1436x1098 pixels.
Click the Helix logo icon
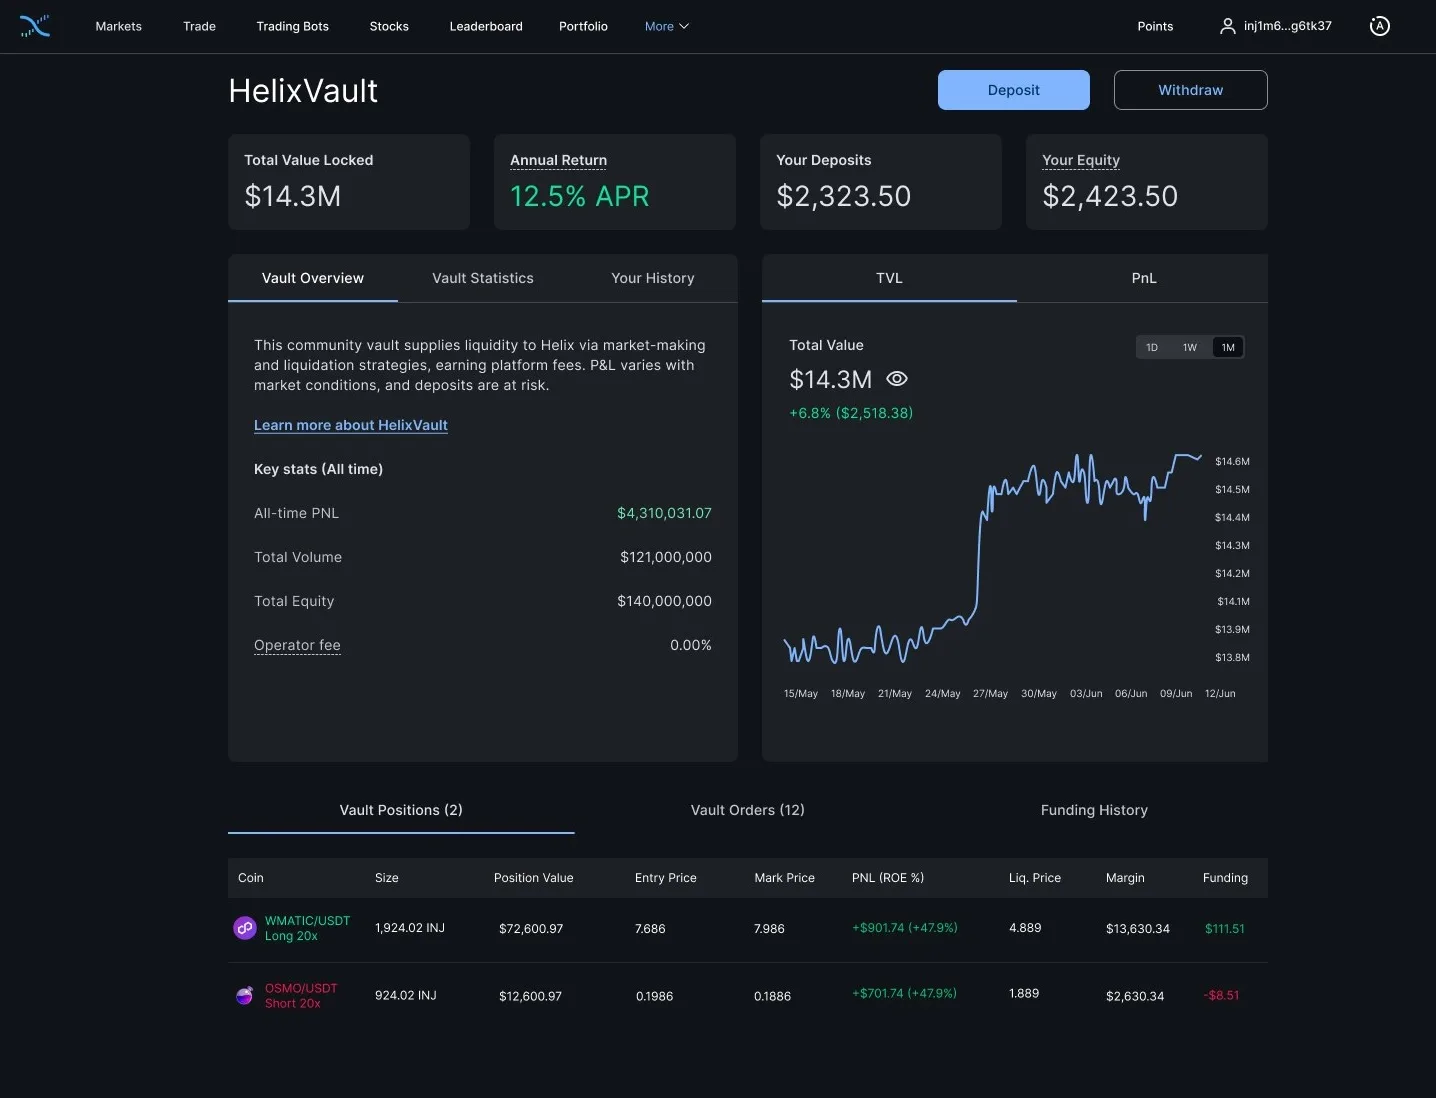35,26
